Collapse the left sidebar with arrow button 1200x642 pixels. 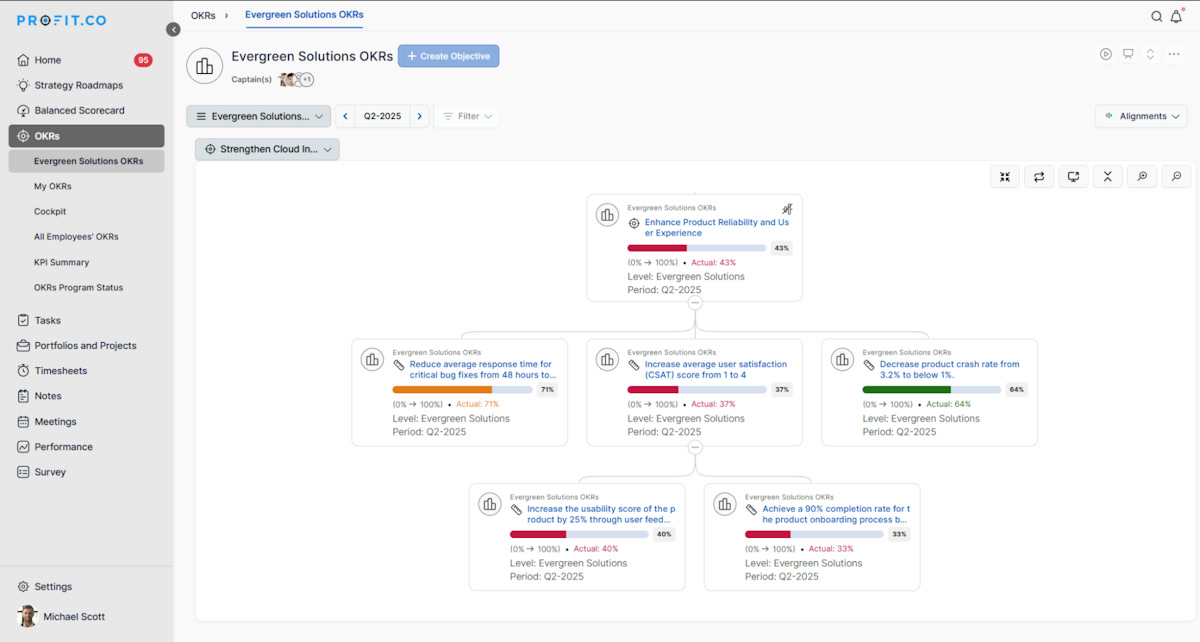pos(173,30)
